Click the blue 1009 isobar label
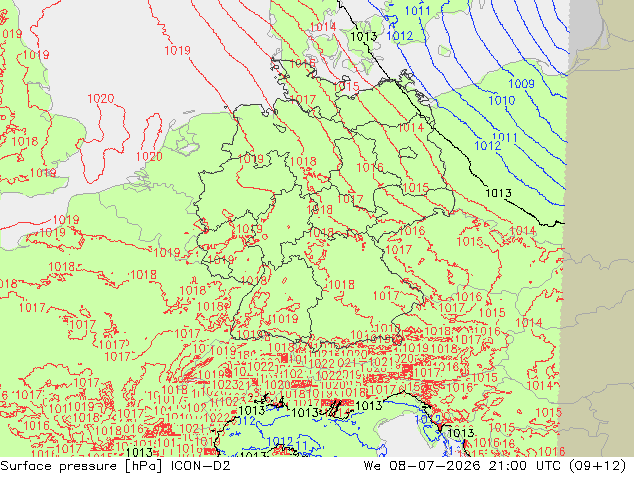634x490 pixels. [521, 84]
